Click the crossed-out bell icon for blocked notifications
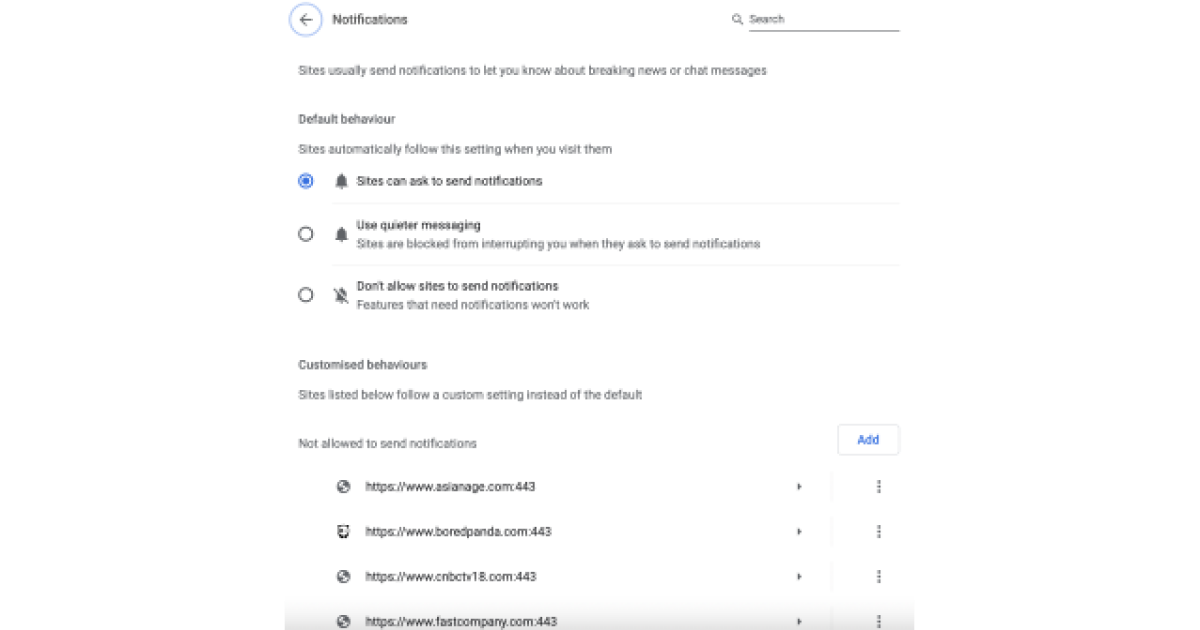This screenshot has height=630, width=1200. [x=341, y=294]
